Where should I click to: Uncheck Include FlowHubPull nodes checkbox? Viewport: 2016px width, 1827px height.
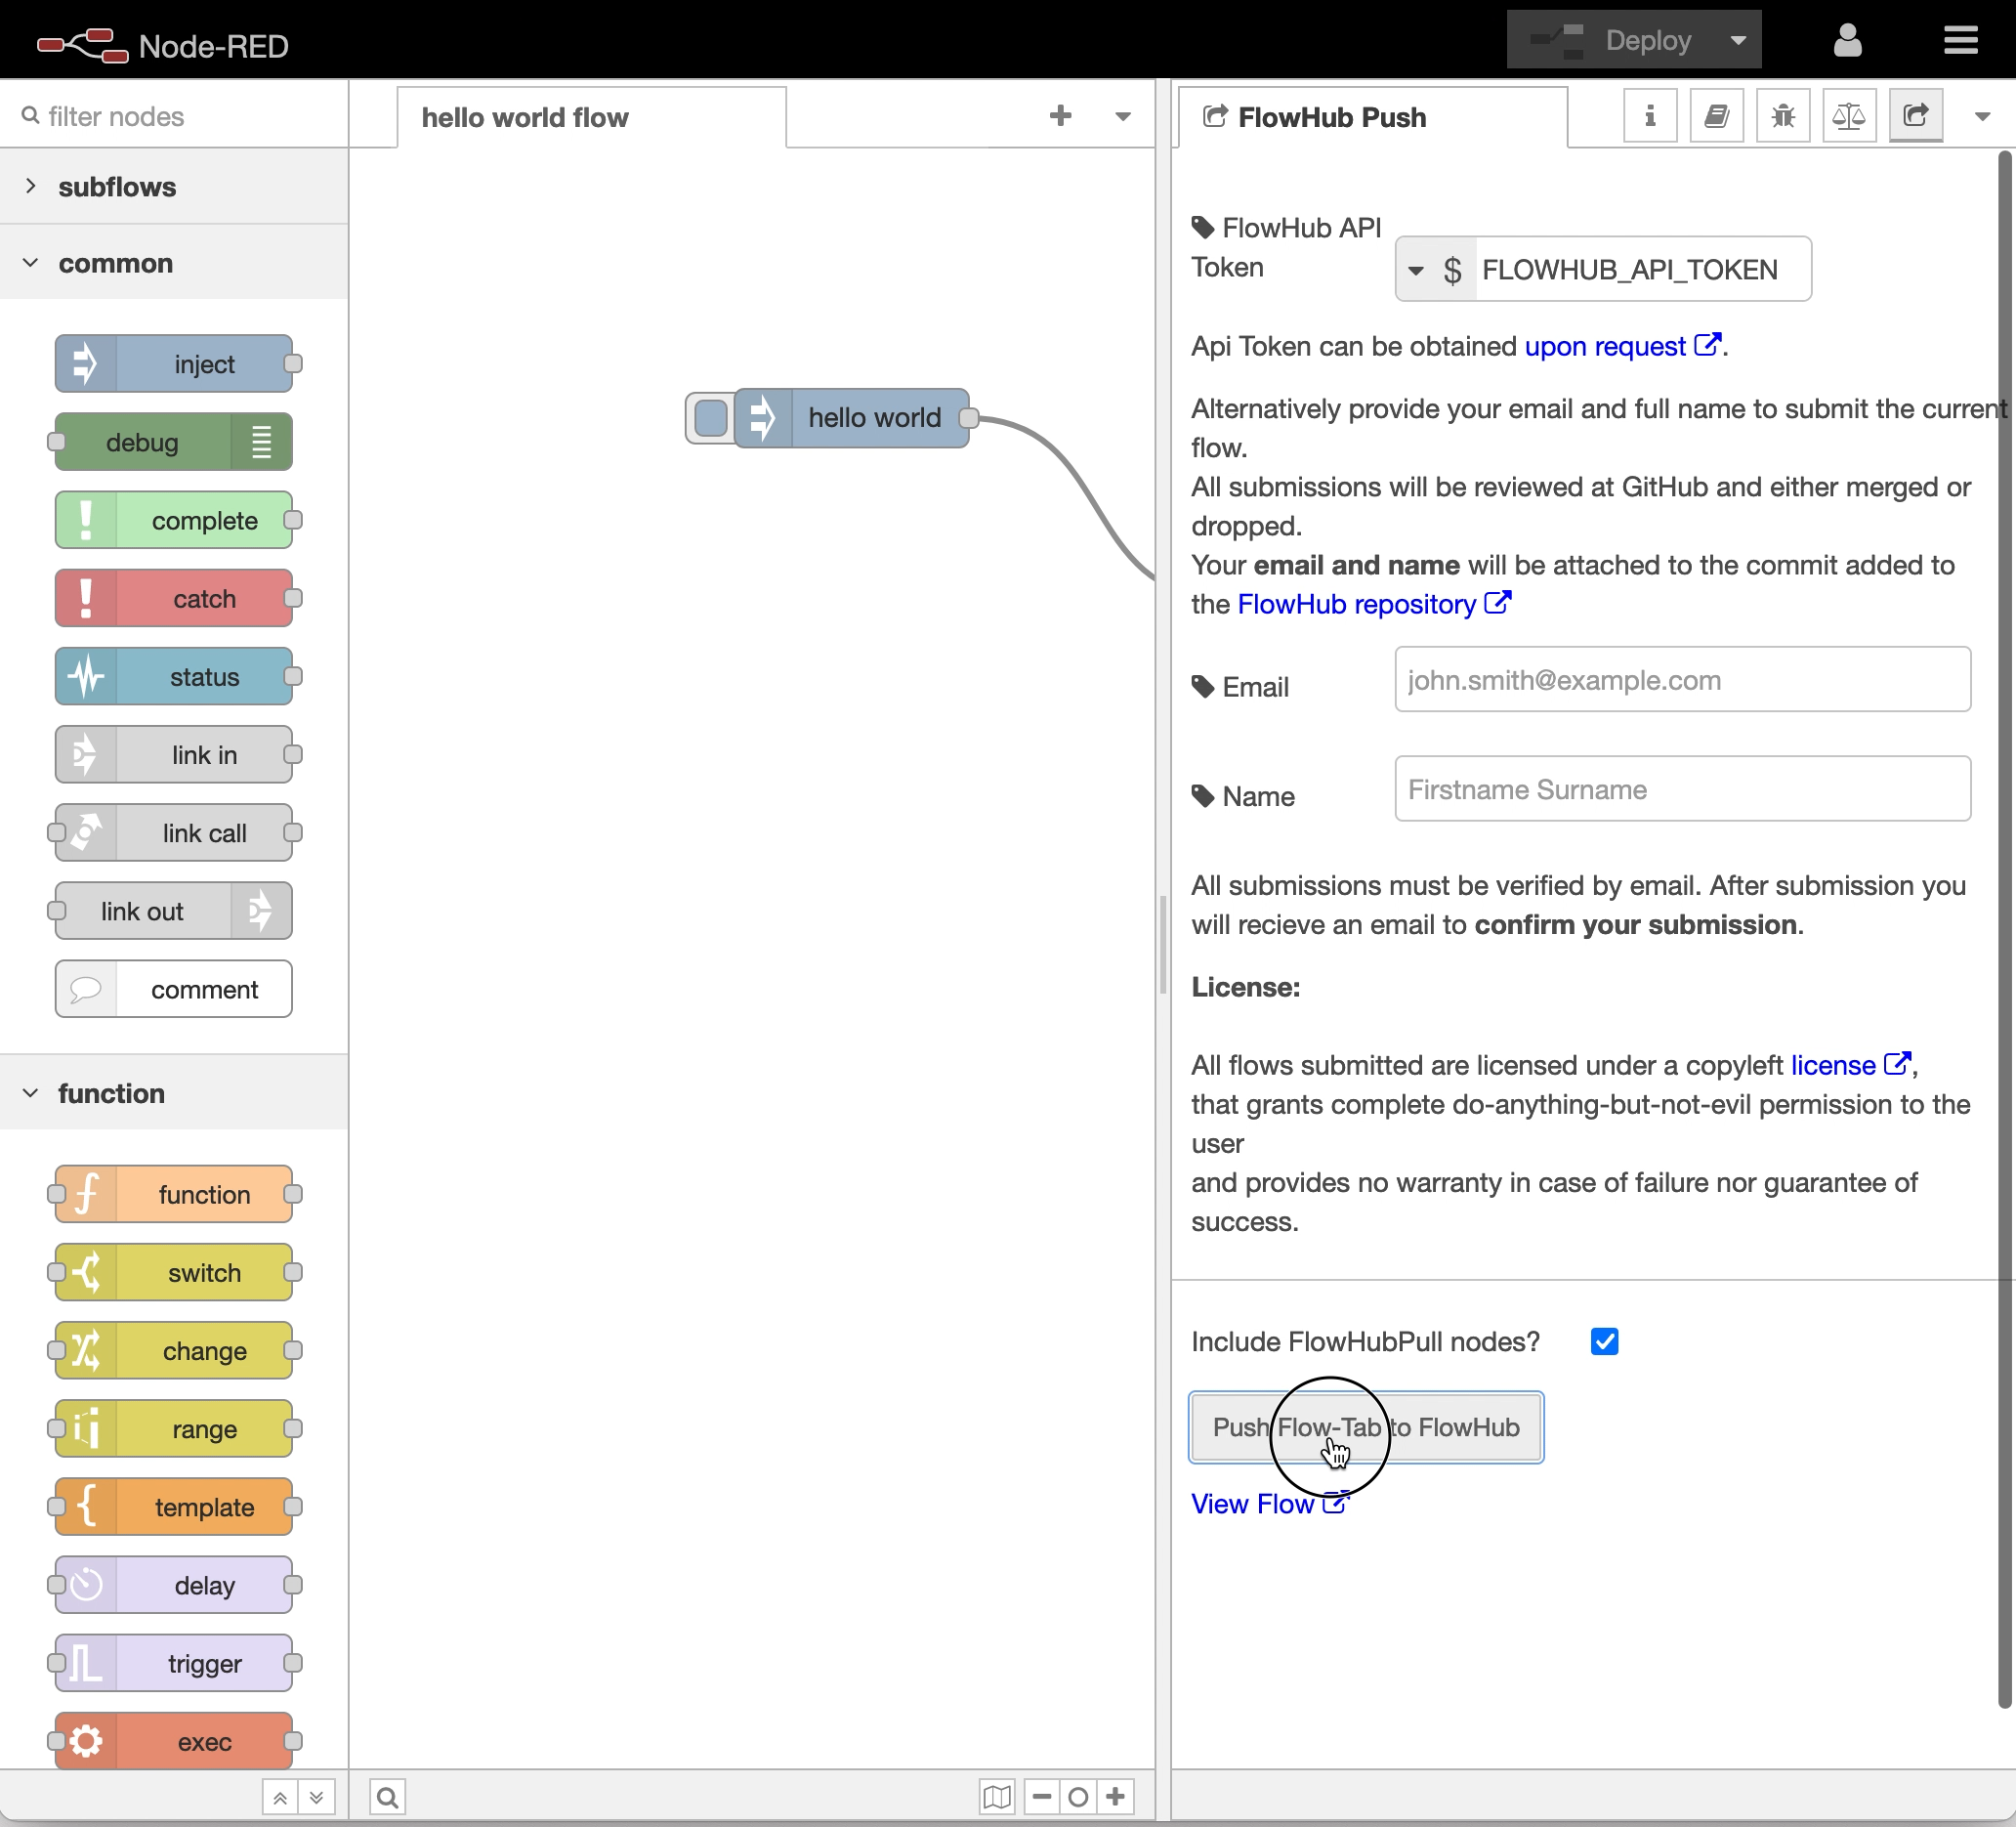pyautogui.click(x=1604, y=1341)
